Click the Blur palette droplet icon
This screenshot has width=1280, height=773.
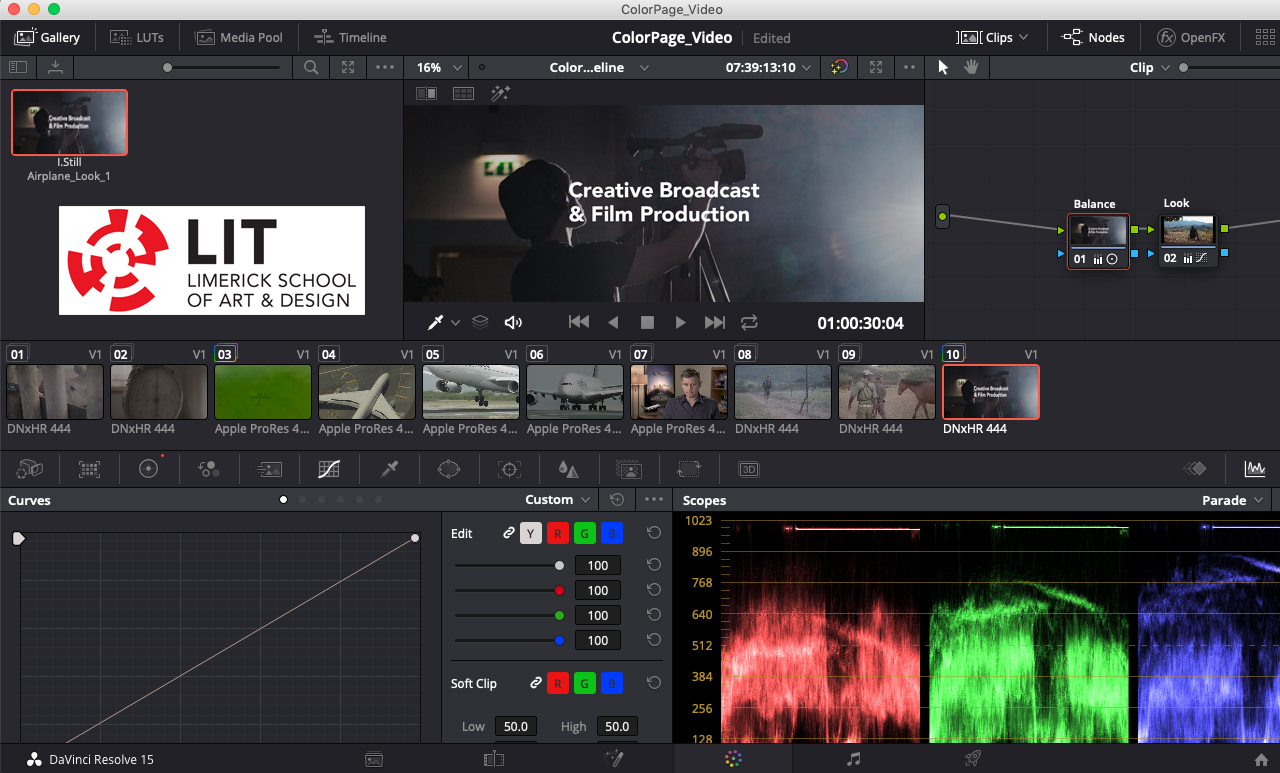tap(568, 469)
